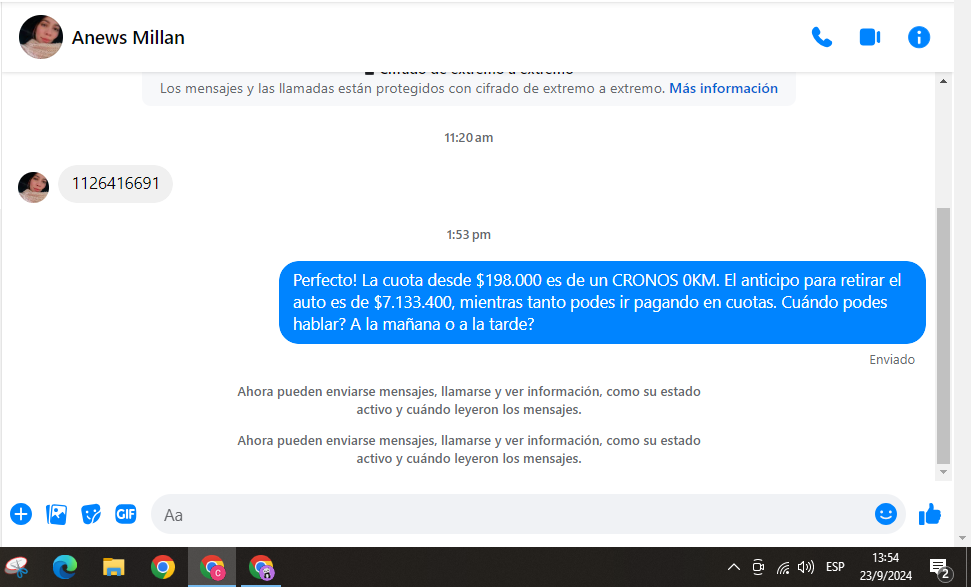Image resolution: width=971 pixels, height=587 pixels.
Task: Open File Explorer from the taskbar
Action: pos(114,567)
